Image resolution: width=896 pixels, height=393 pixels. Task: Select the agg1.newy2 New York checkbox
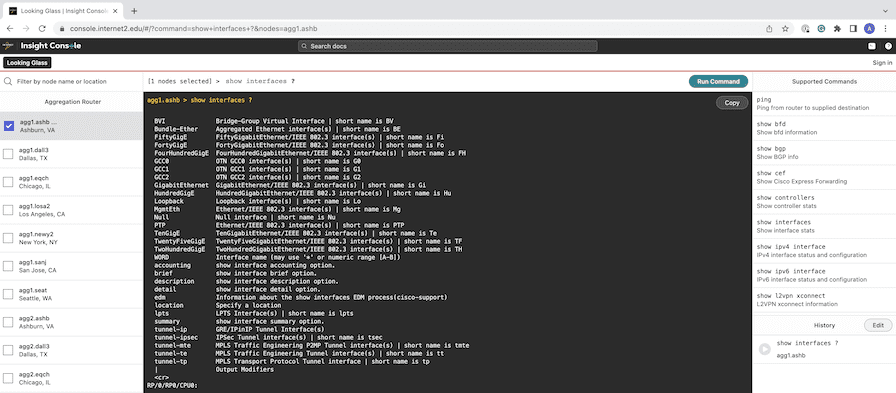[x=9, y=238]
